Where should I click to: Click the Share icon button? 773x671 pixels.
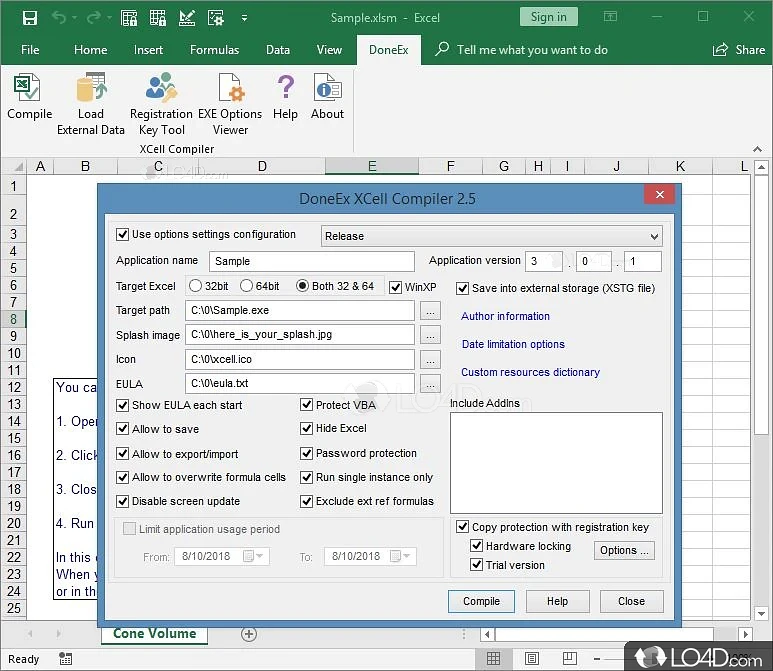tap(720, 50)
